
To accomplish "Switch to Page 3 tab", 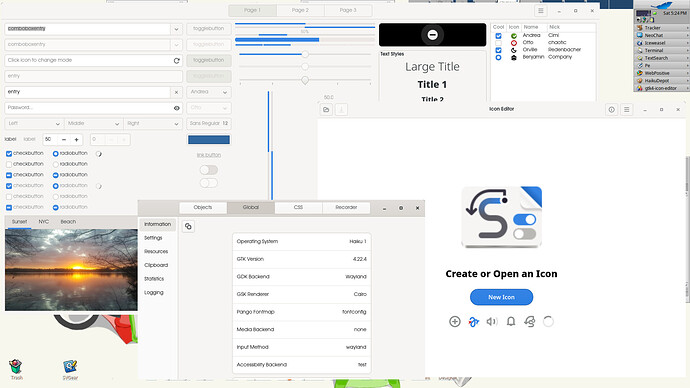I will coord(348,10).
